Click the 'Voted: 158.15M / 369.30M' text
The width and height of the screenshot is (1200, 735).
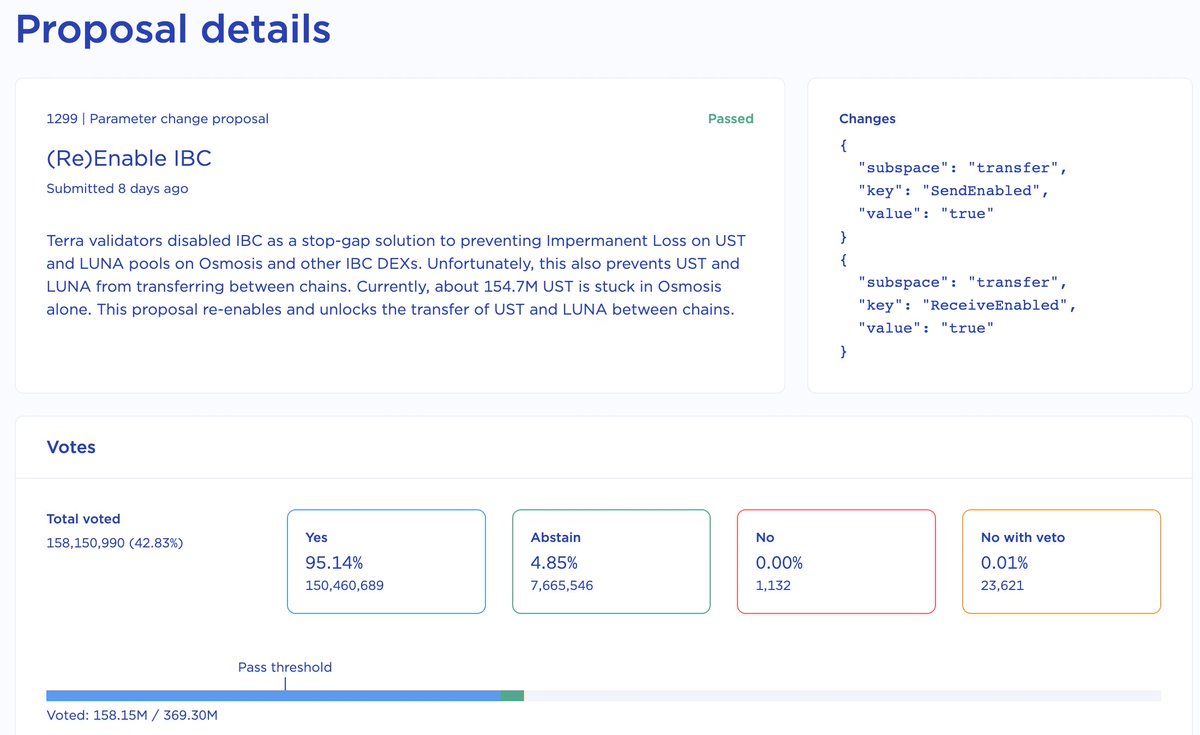click(132, 716)
